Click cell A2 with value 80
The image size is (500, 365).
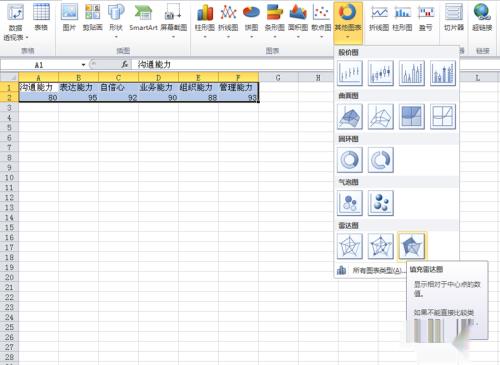tap(38, 97)
